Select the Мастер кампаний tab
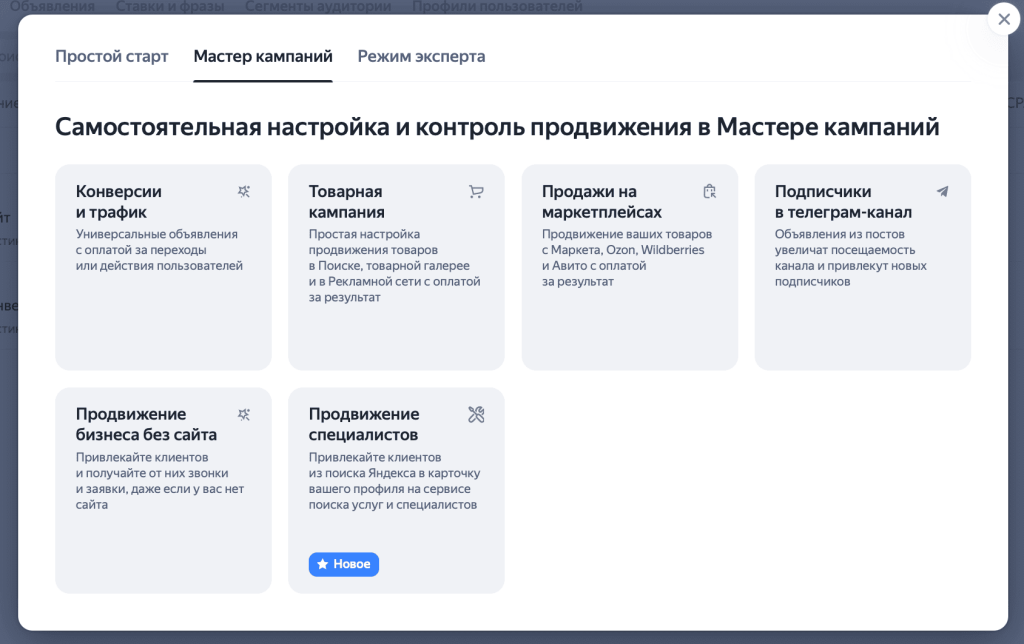 263,56
